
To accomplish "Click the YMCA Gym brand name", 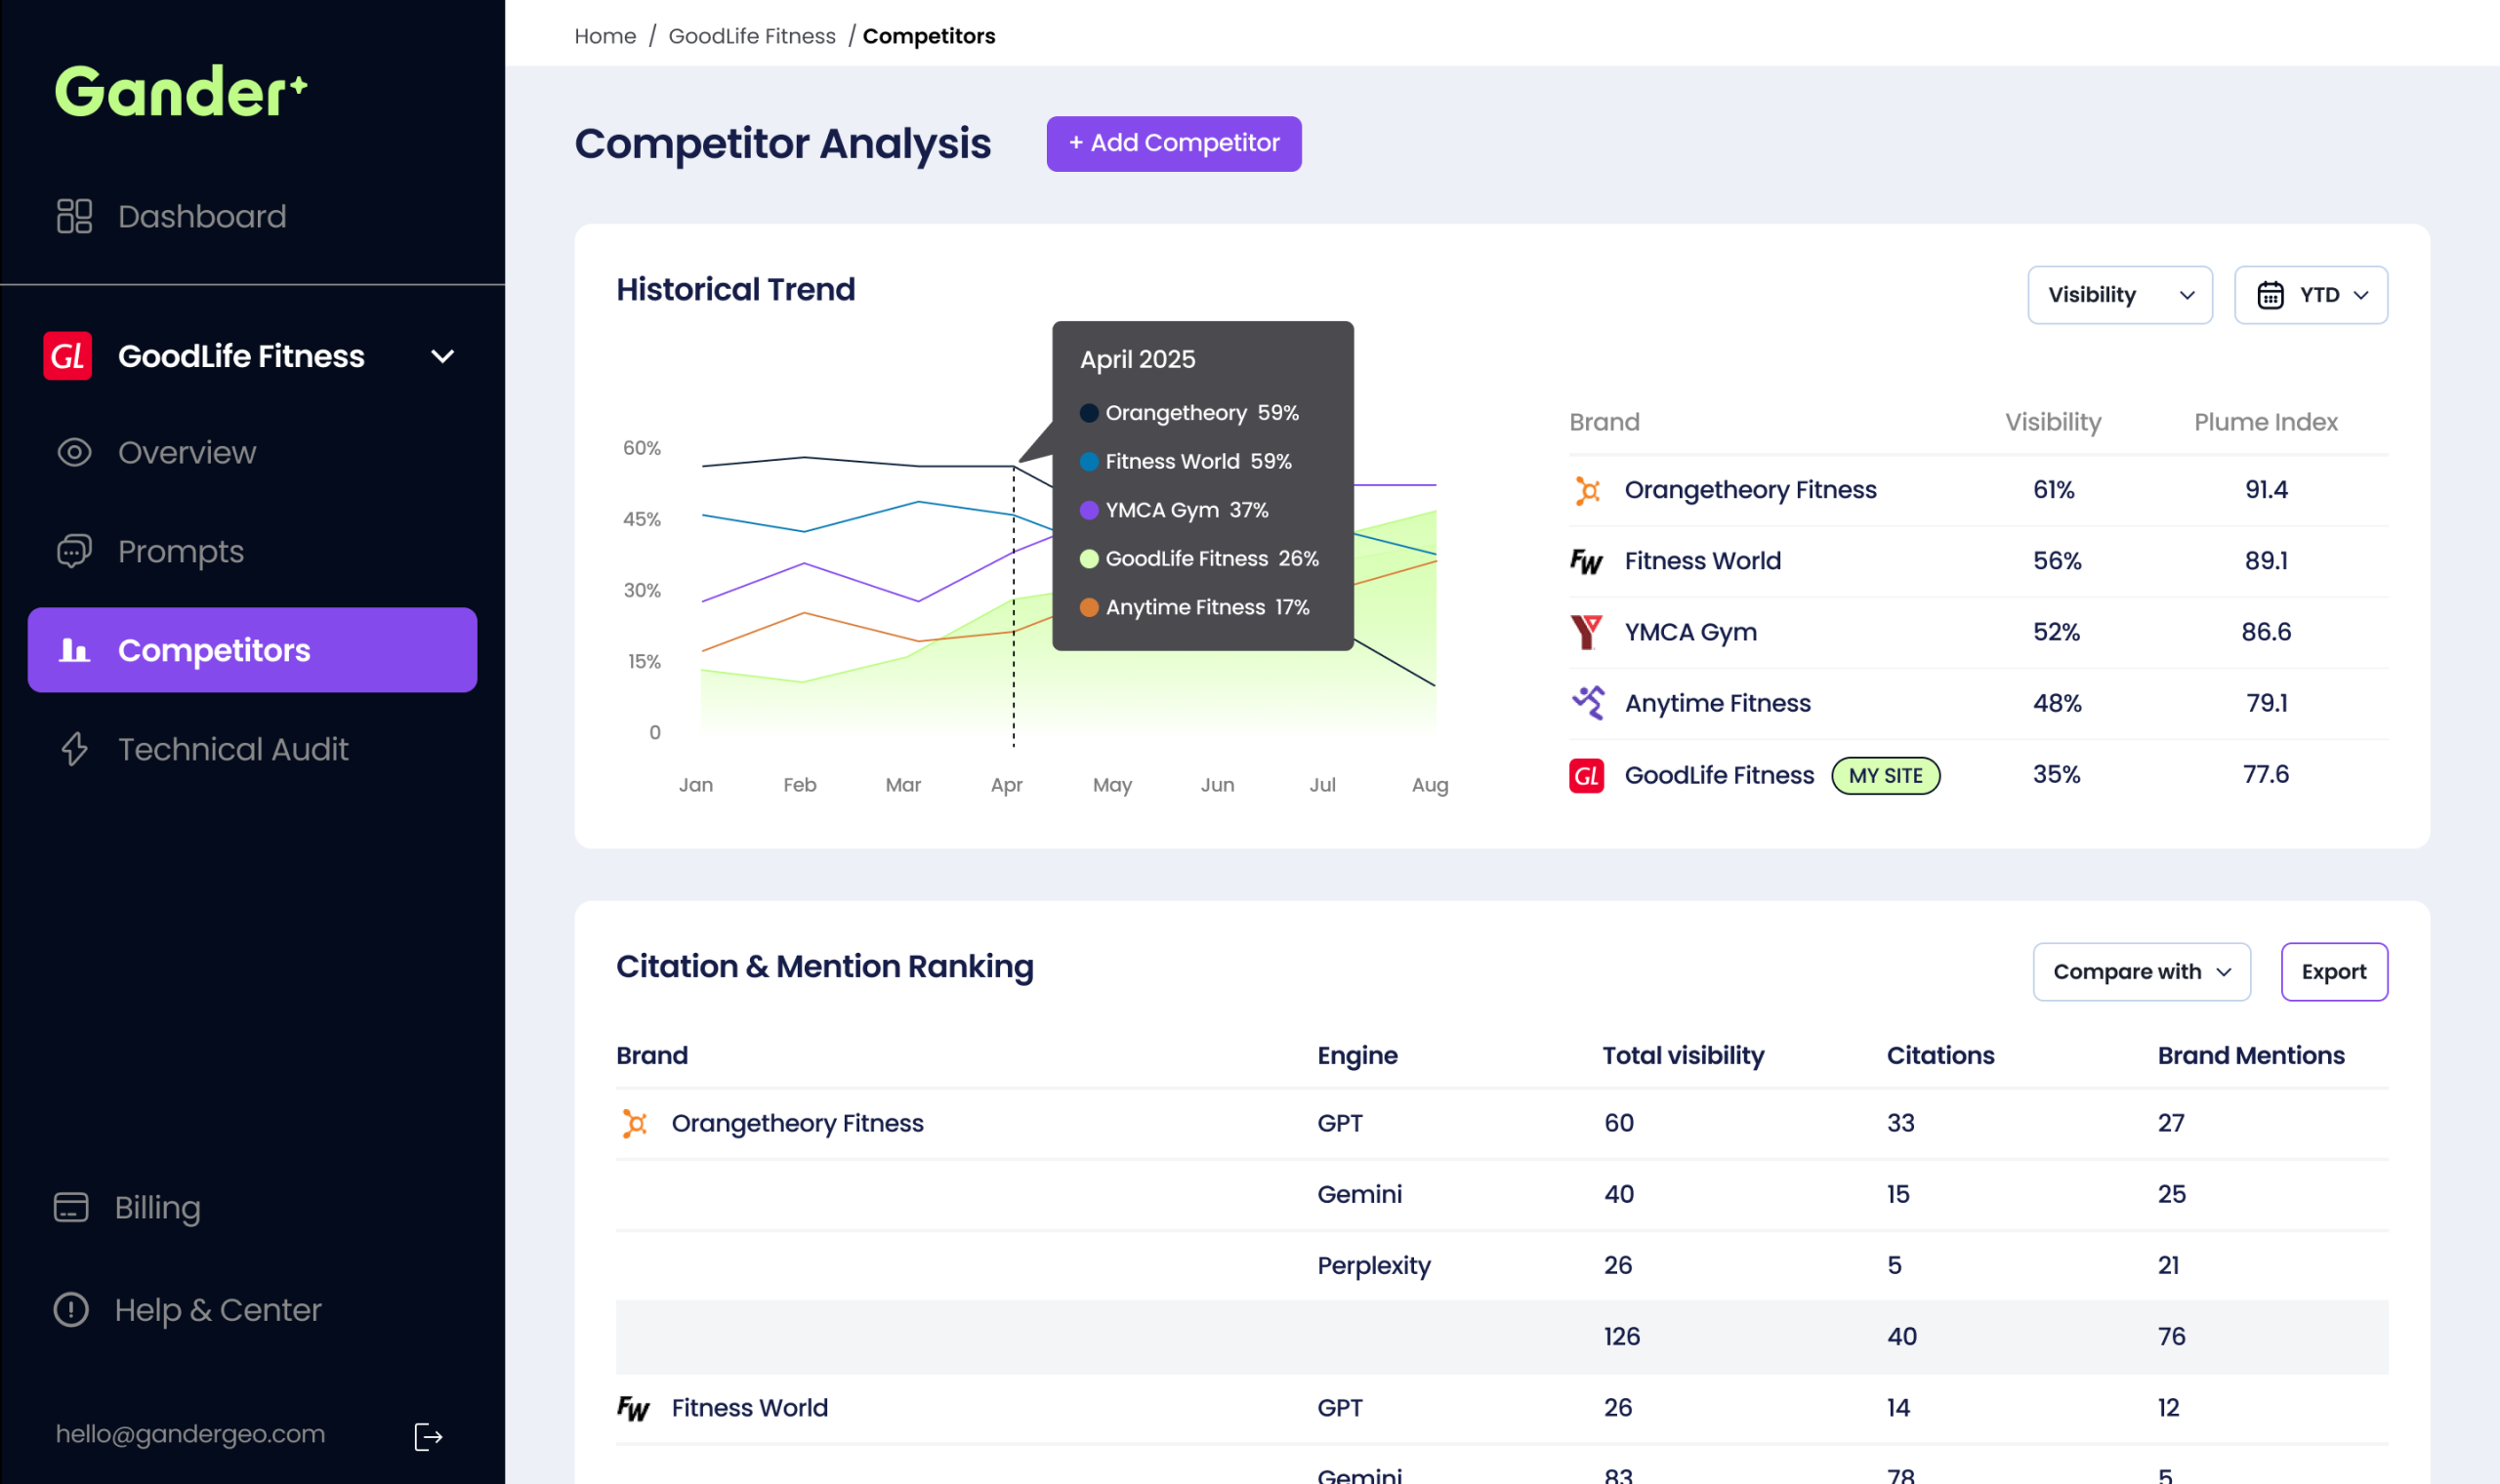I will (1690, 632).
